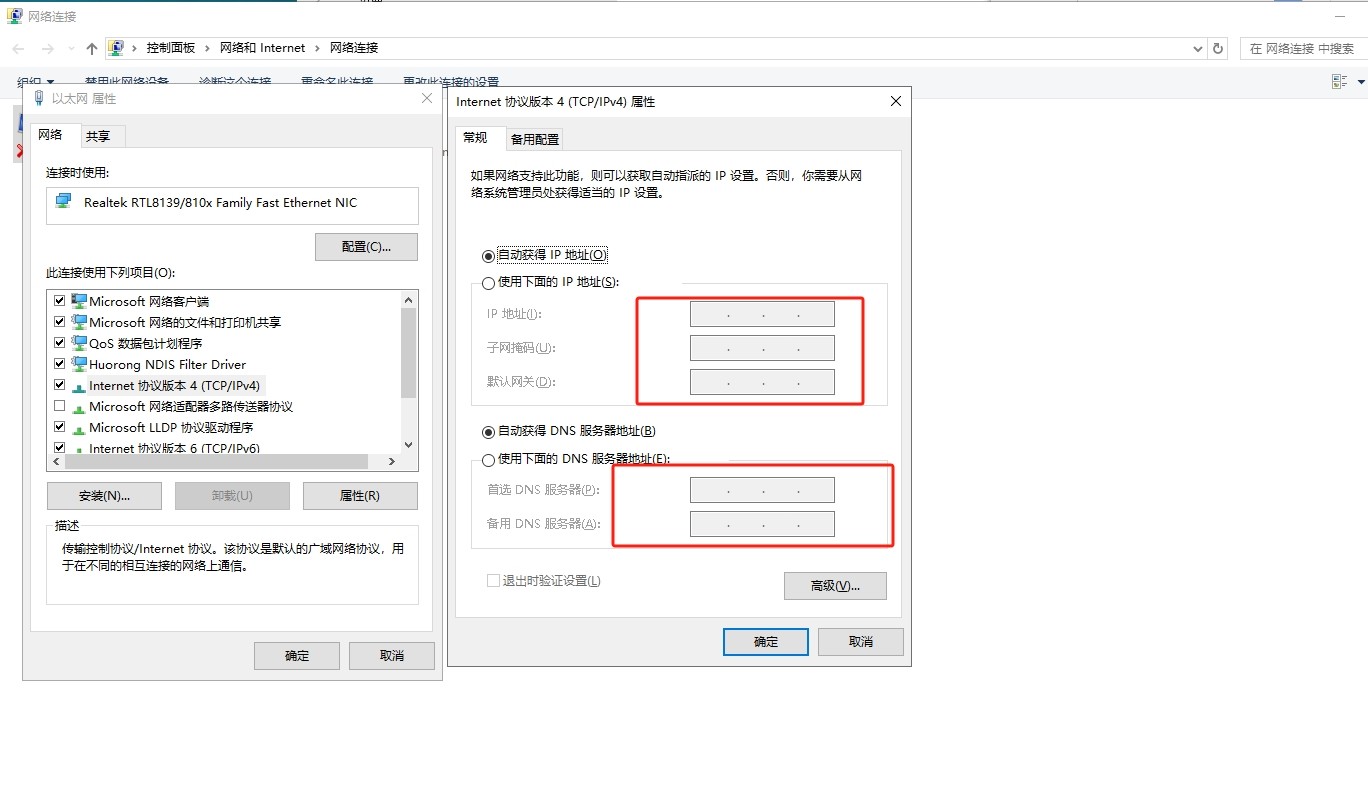This screenshot has height=805, width=1368.
Task: Click the refresh icon beside the address bar
Action: pyautogui.click(x=1218, y=48)
